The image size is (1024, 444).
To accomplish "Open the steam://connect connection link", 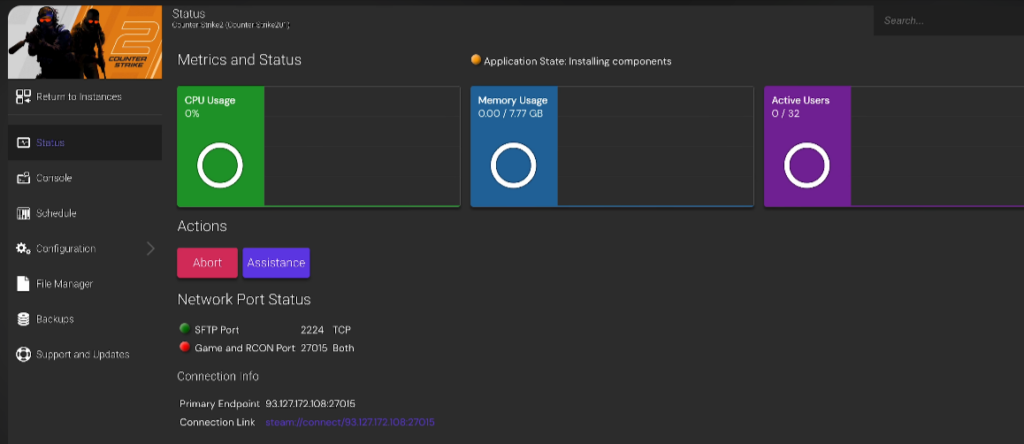I will click(350, 423).
